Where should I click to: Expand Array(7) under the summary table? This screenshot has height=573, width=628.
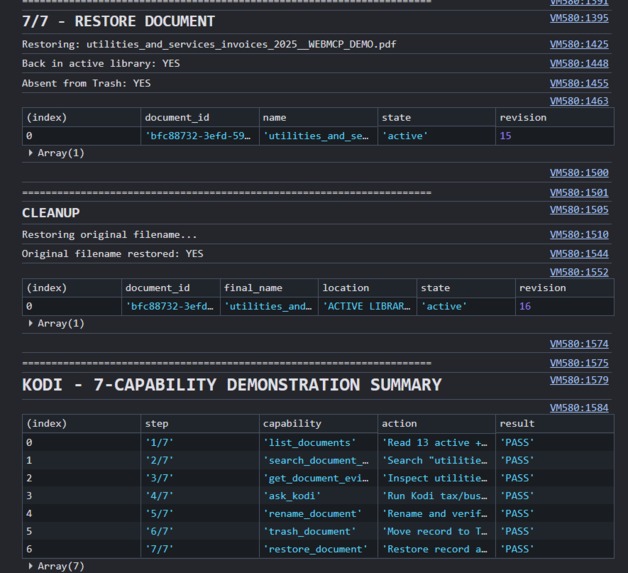(x=56, y=566)
